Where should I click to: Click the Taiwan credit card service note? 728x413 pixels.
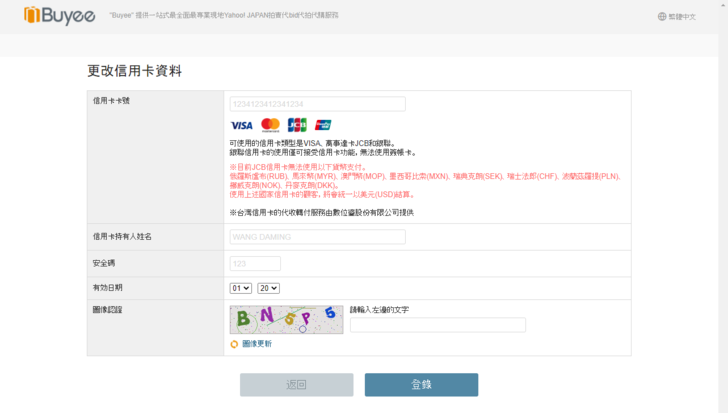[x=322, y=213]
